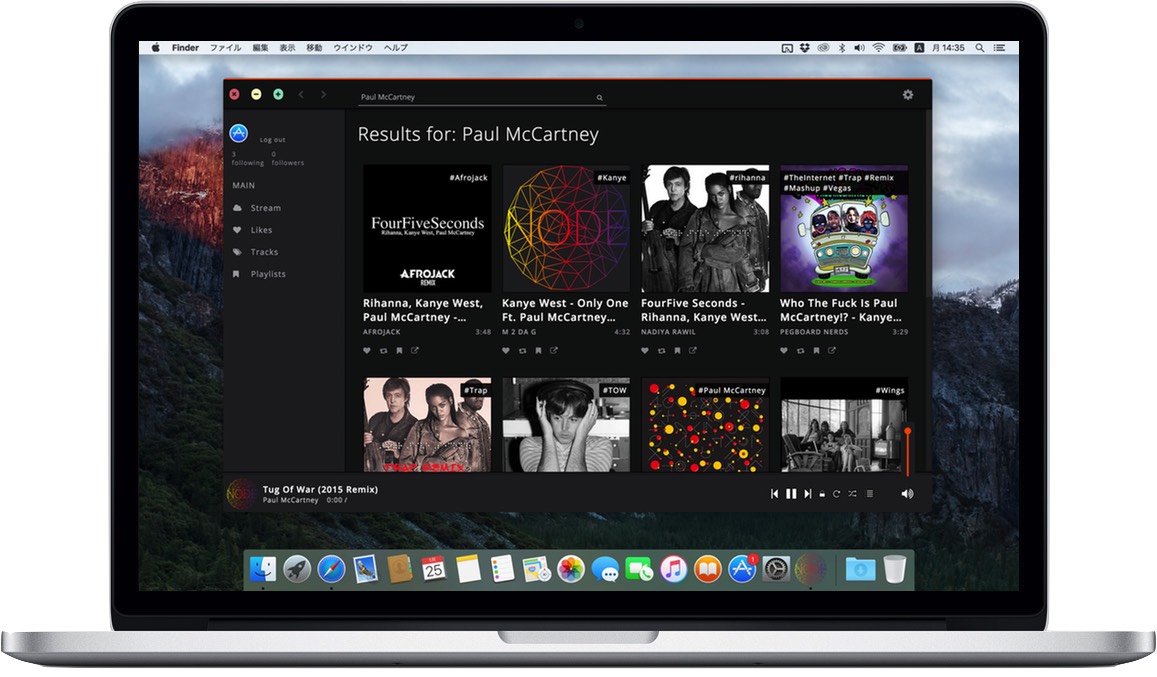
Task: Open Tracks in the sidebar
Action: [x=255, y=252]
